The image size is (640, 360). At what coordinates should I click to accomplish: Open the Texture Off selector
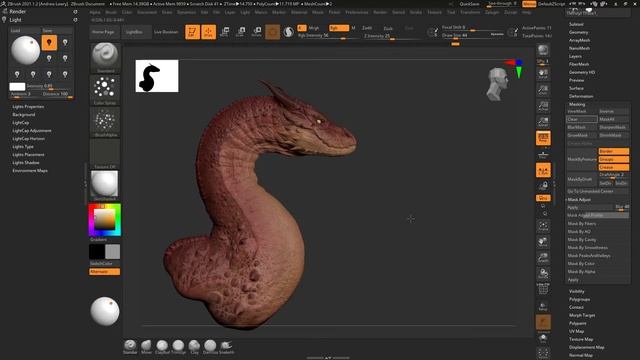[105, 153]
